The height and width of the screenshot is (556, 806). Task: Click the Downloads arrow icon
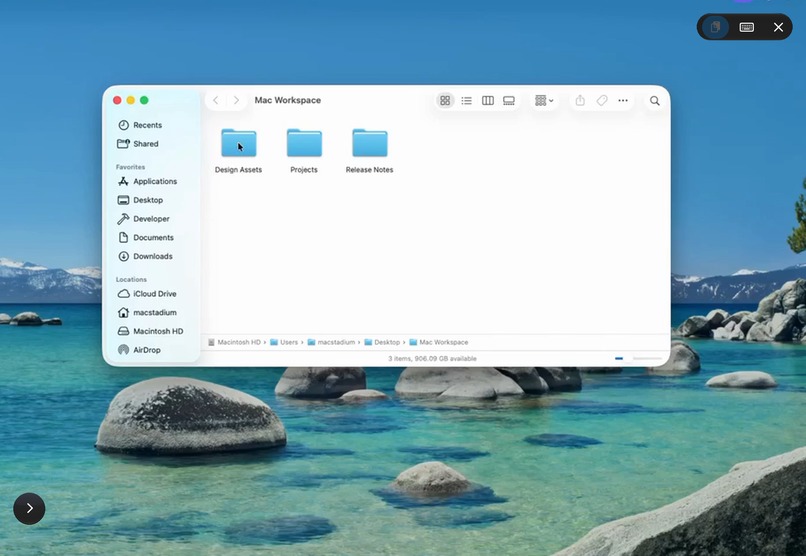tap(123, 256)
